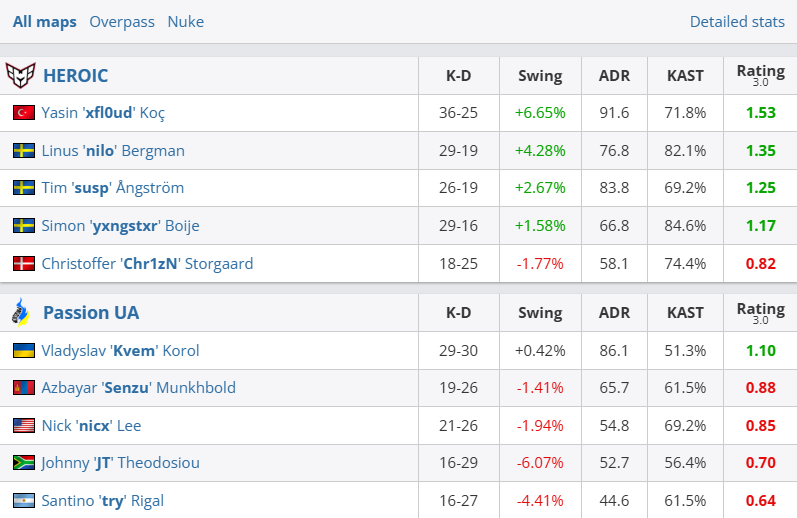Click the Danish flag beside Chr1zN
This screenshot has width=797, height=518.
(24, 264)
